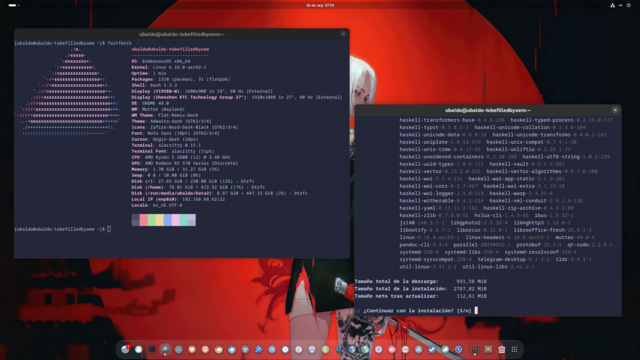Click the 'fastfetch' command text
640x360 pixels.
coord(119,43)
